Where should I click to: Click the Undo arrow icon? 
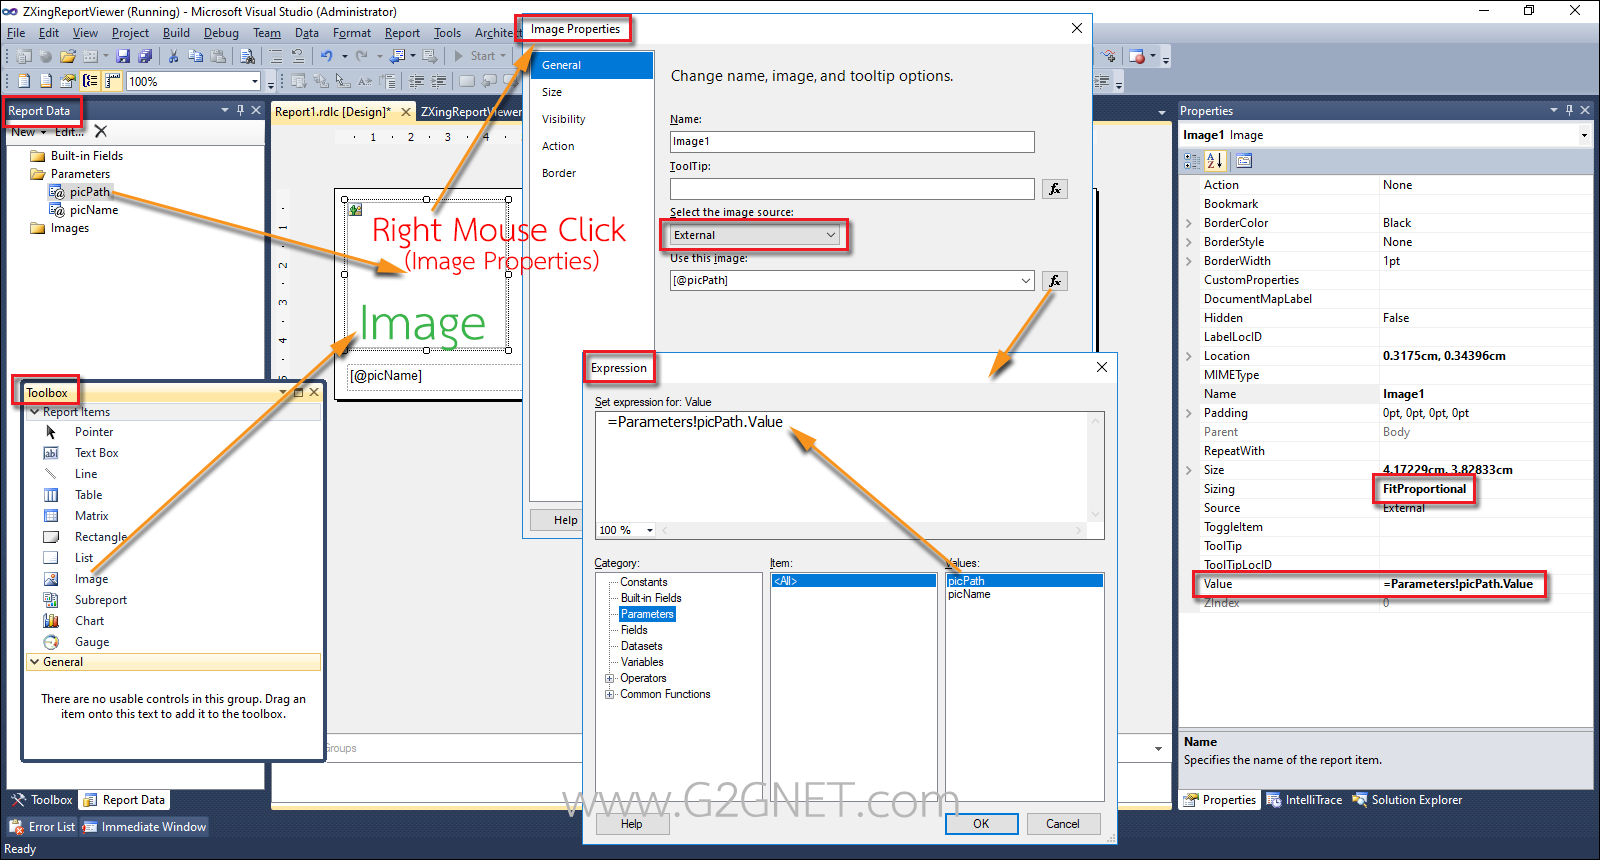pos(326,56)
